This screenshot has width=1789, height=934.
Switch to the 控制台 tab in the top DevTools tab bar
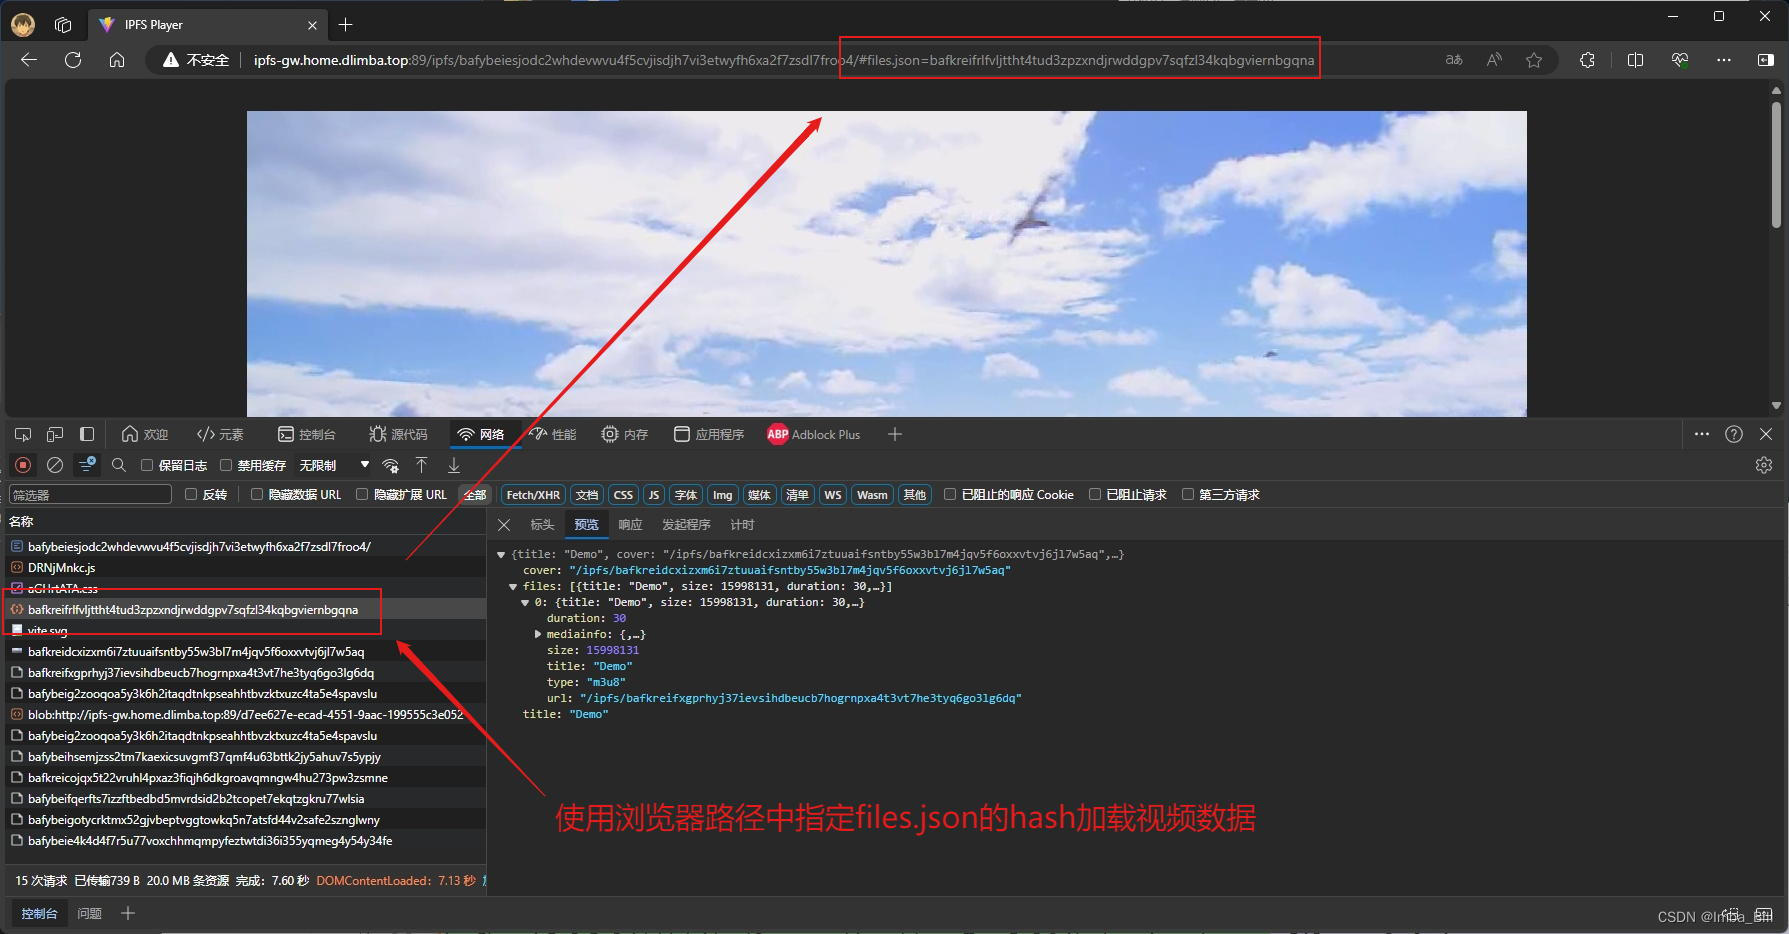pos(306,434)
